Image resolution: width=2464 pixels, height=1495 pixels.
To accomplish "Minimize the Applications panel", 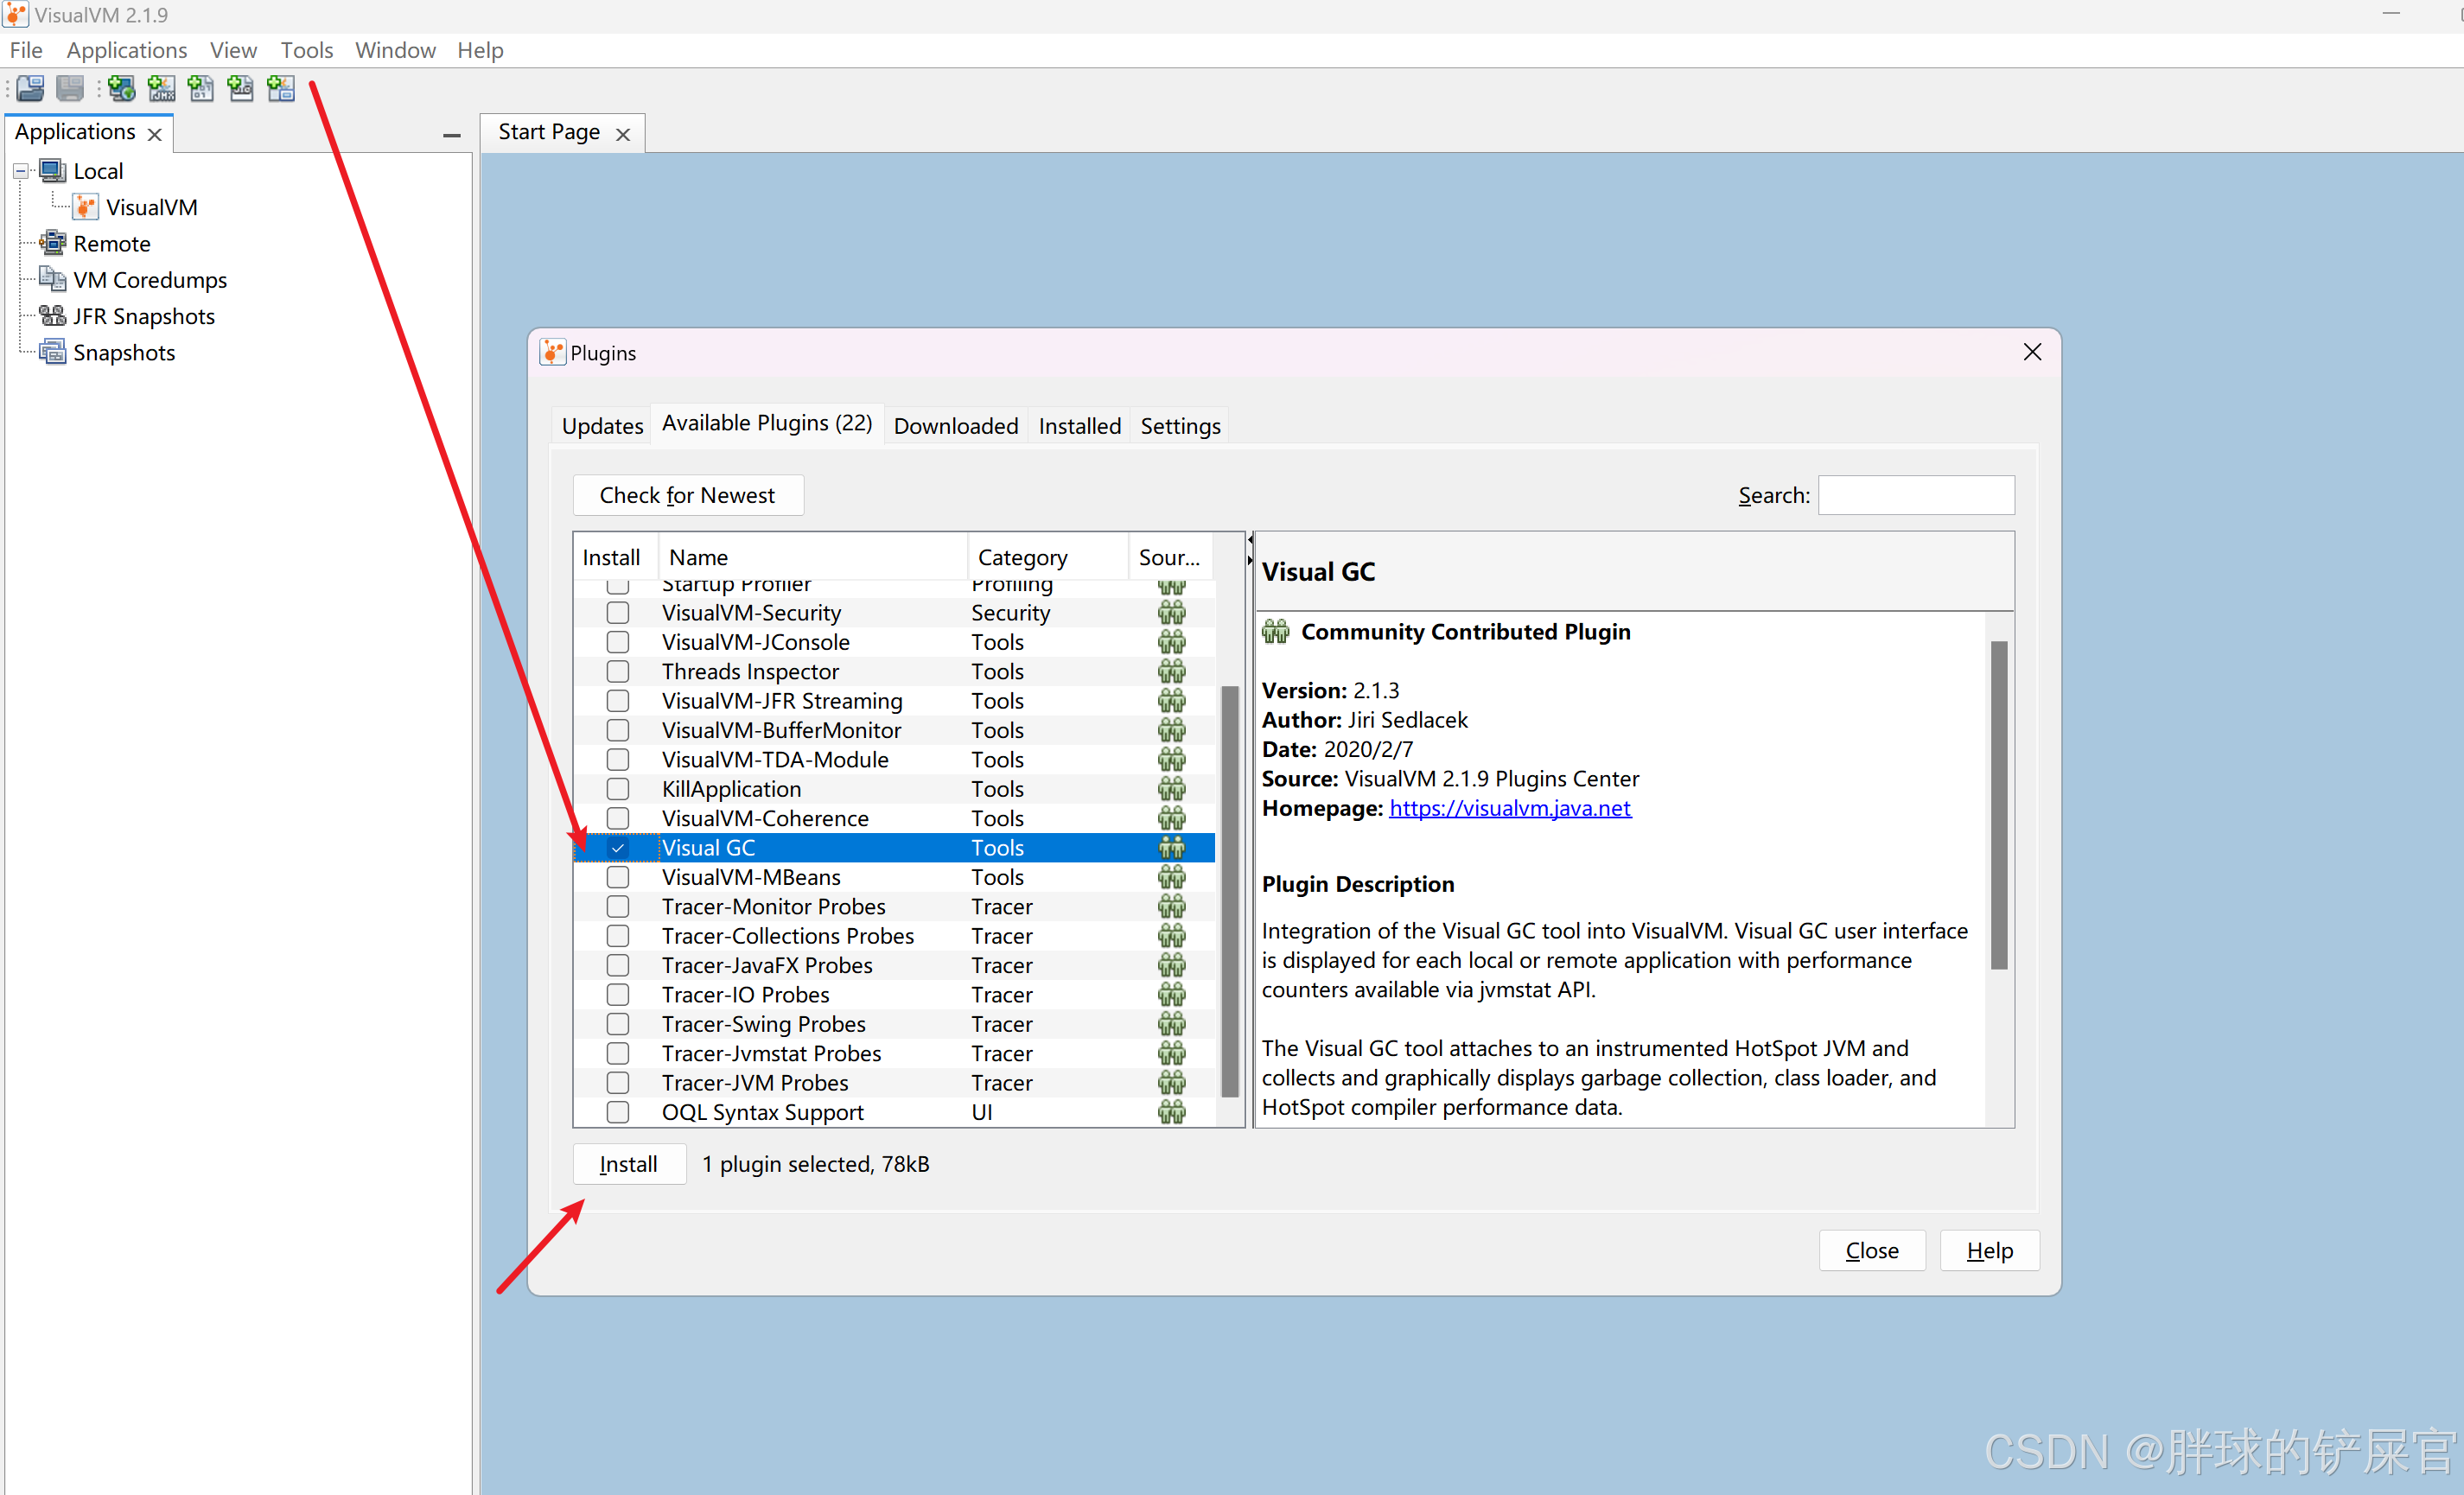I will [451, 135].
